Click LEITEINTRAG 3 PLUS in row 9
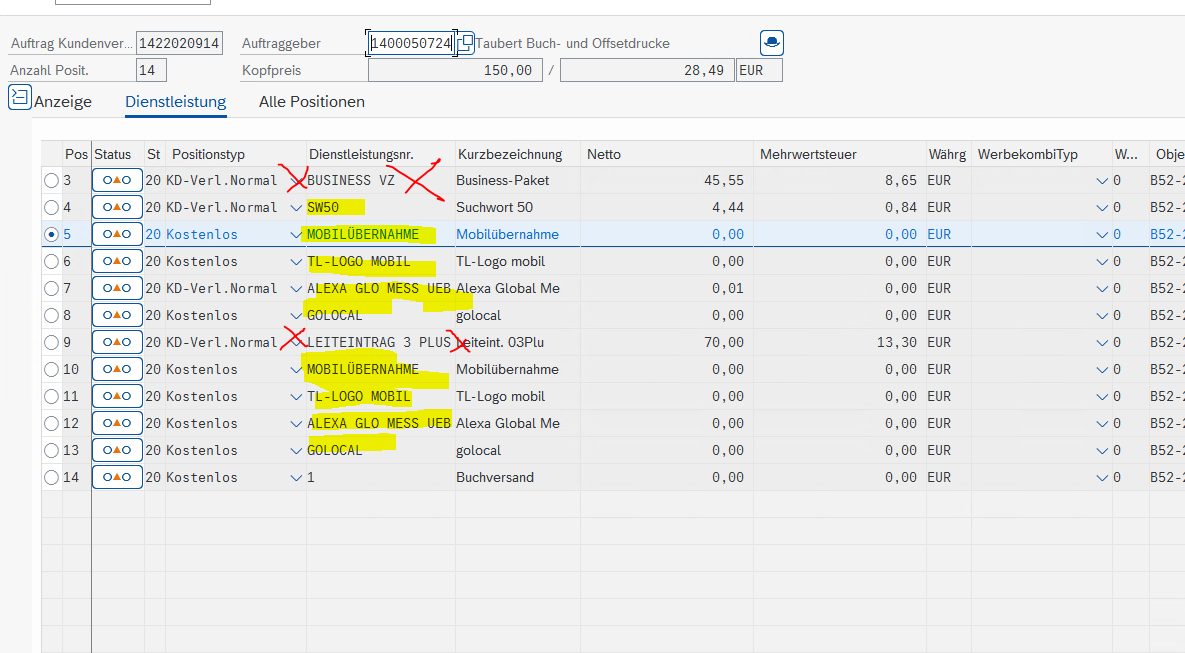Viewport: 1185px width, 653px height. pos(379,342)
